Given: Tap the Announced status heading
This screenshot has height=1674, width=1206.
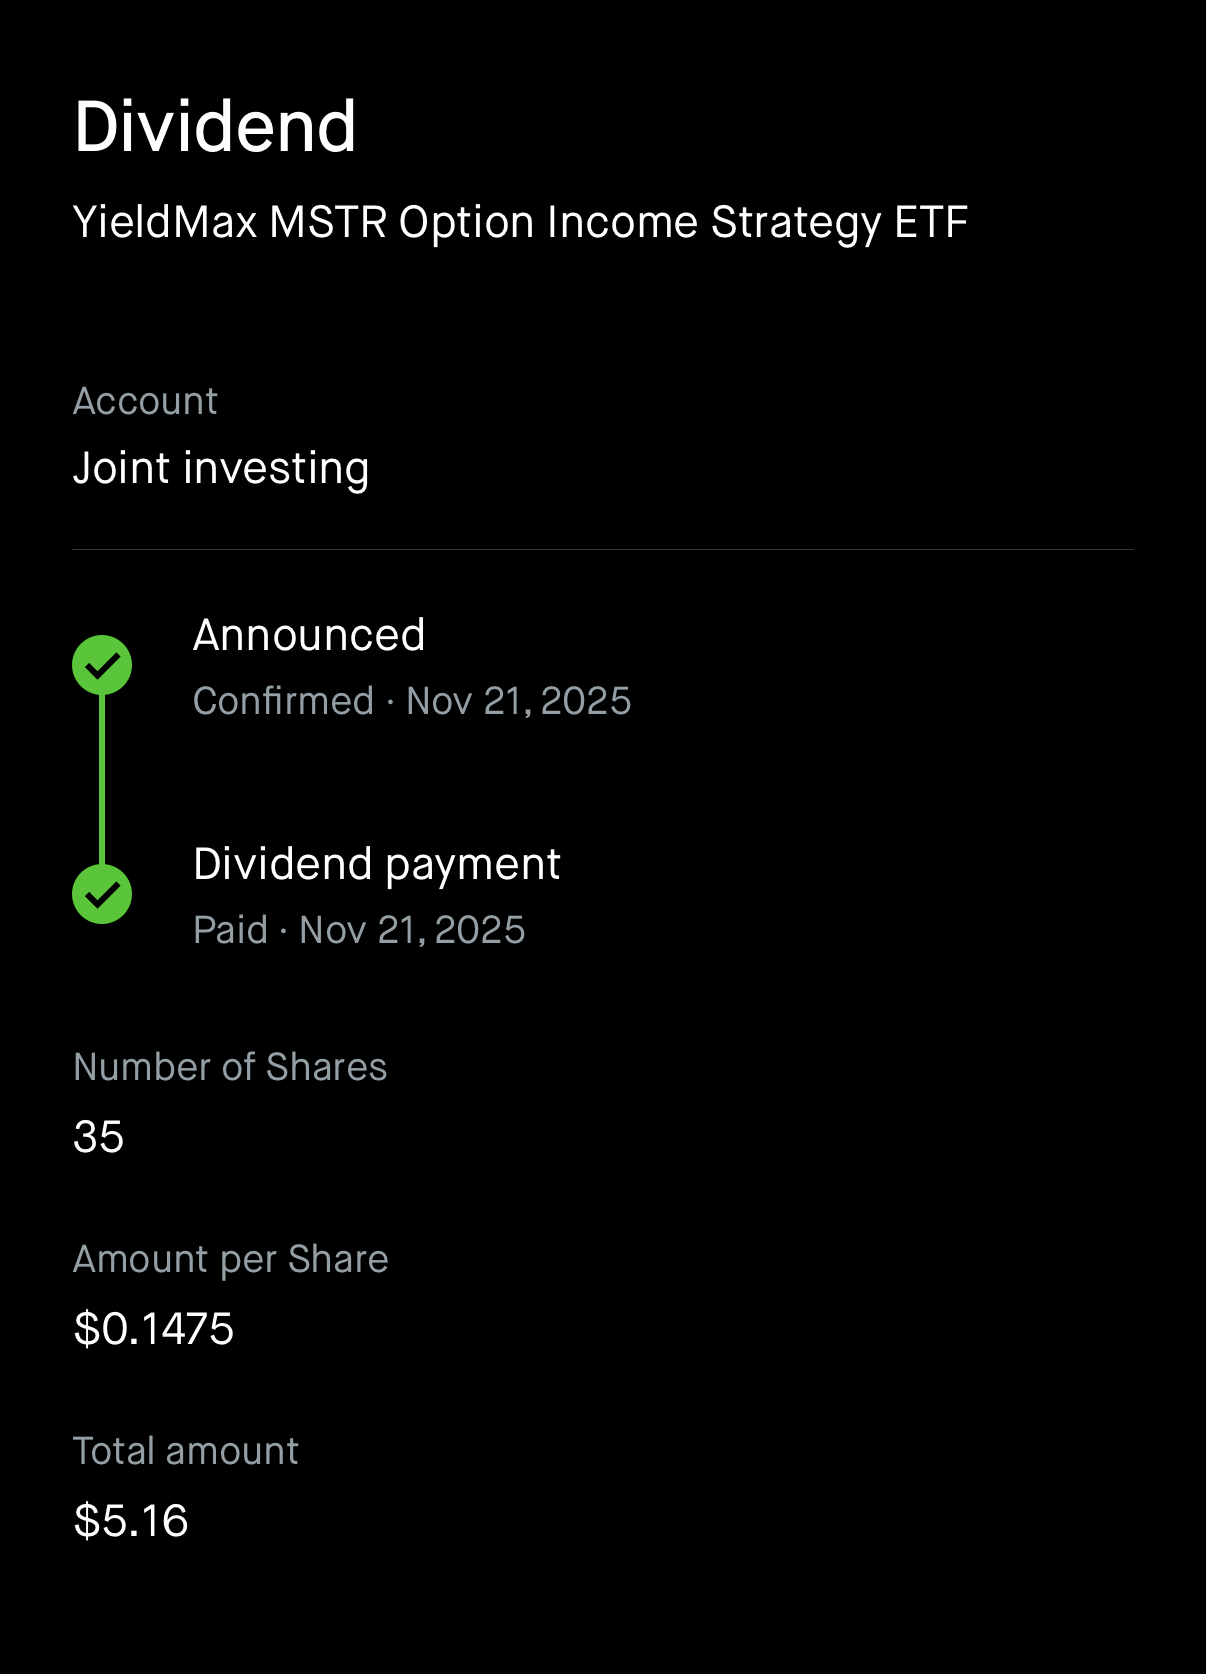Looking at the screenshot, I should [x=309, y=635].
